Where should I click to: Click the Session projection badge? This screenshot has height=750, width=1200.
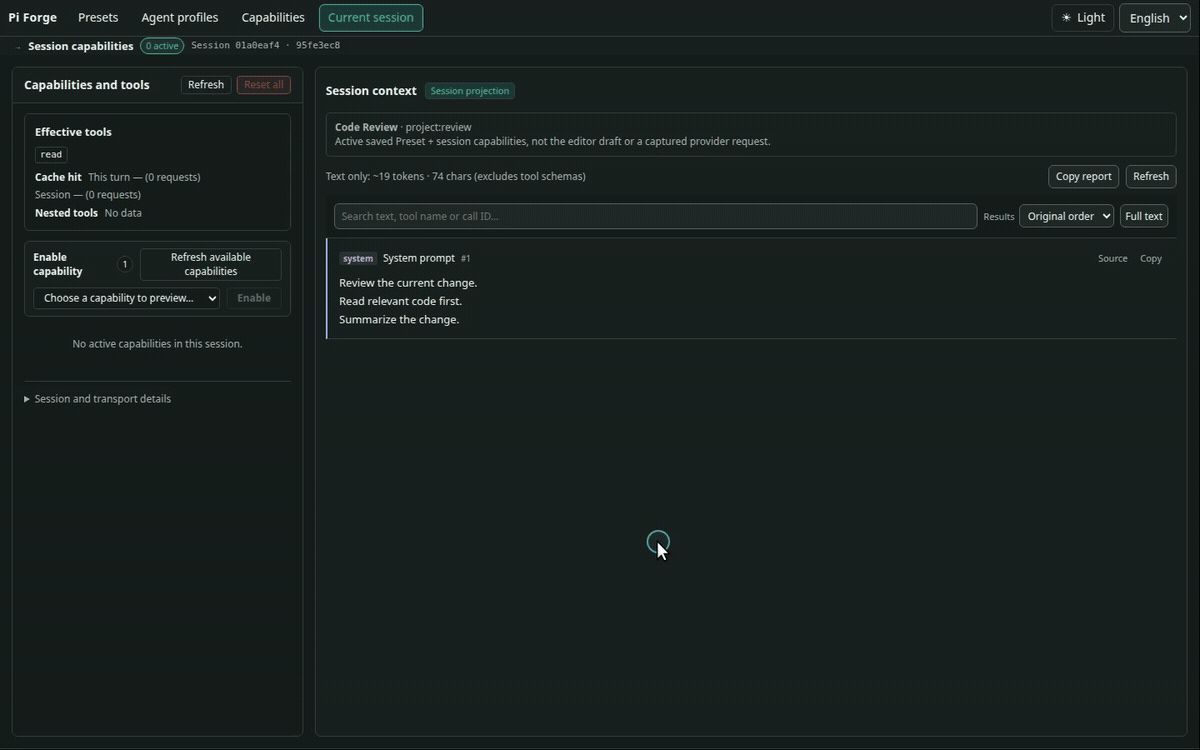(x=470, y=91)
